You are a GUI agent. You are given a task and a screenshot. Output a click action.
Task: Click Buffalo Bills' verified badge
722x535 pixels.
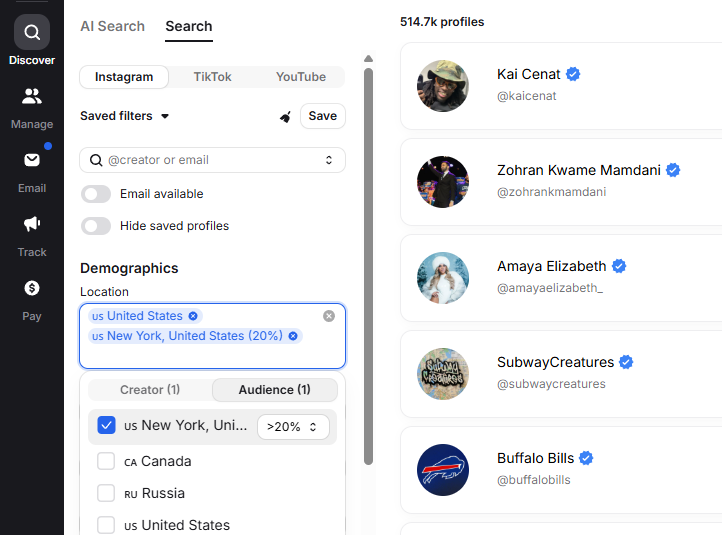click(586, 458)
